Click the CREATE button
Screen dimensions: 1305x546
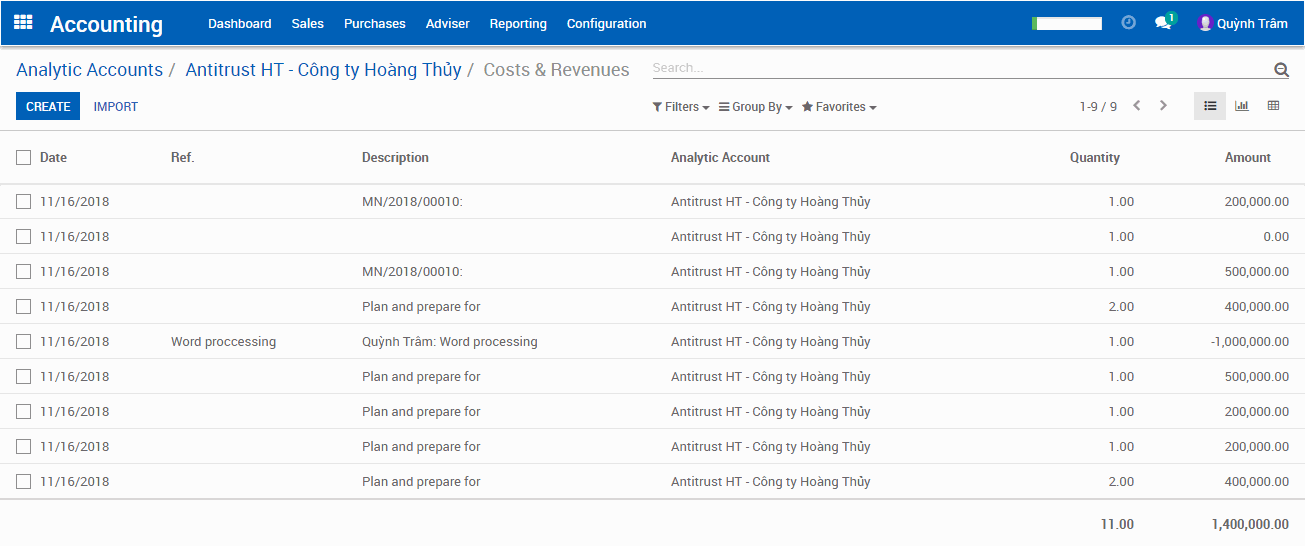pos(48,106)
